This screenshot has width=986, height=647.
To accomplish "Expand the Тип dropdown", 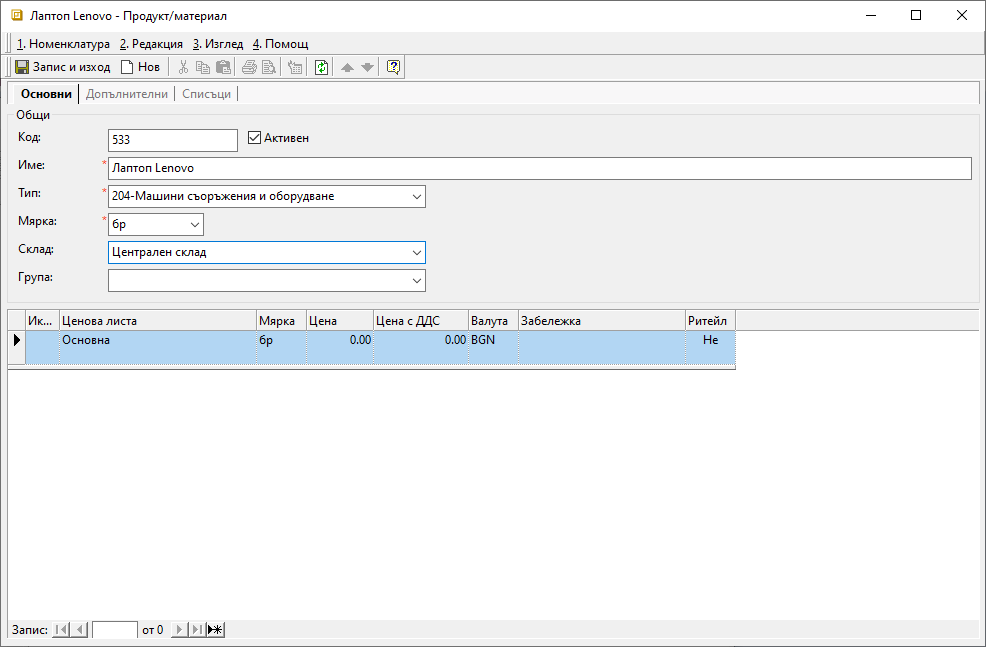I will [x=416, y=197].
